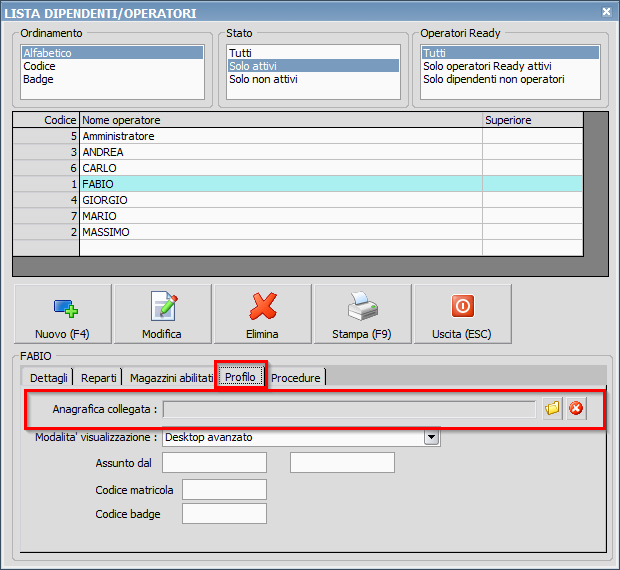
Task: Choose Badge sort order
Action: click(x=112, y=79)
